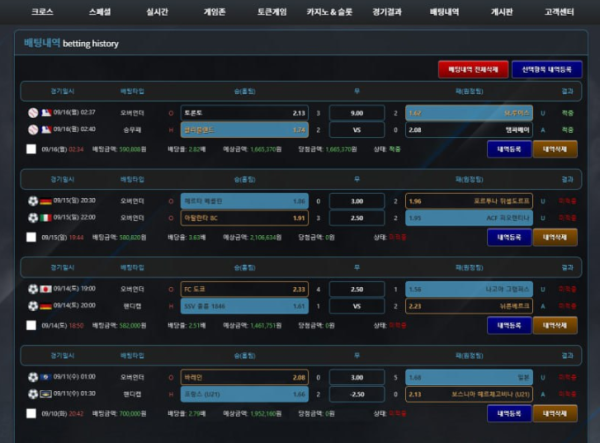Image resolution: width=600 pixels, height=443 pixels.
Task: Click 내역등록 for 09/10 20:42 bet
Action: [509, 413]
